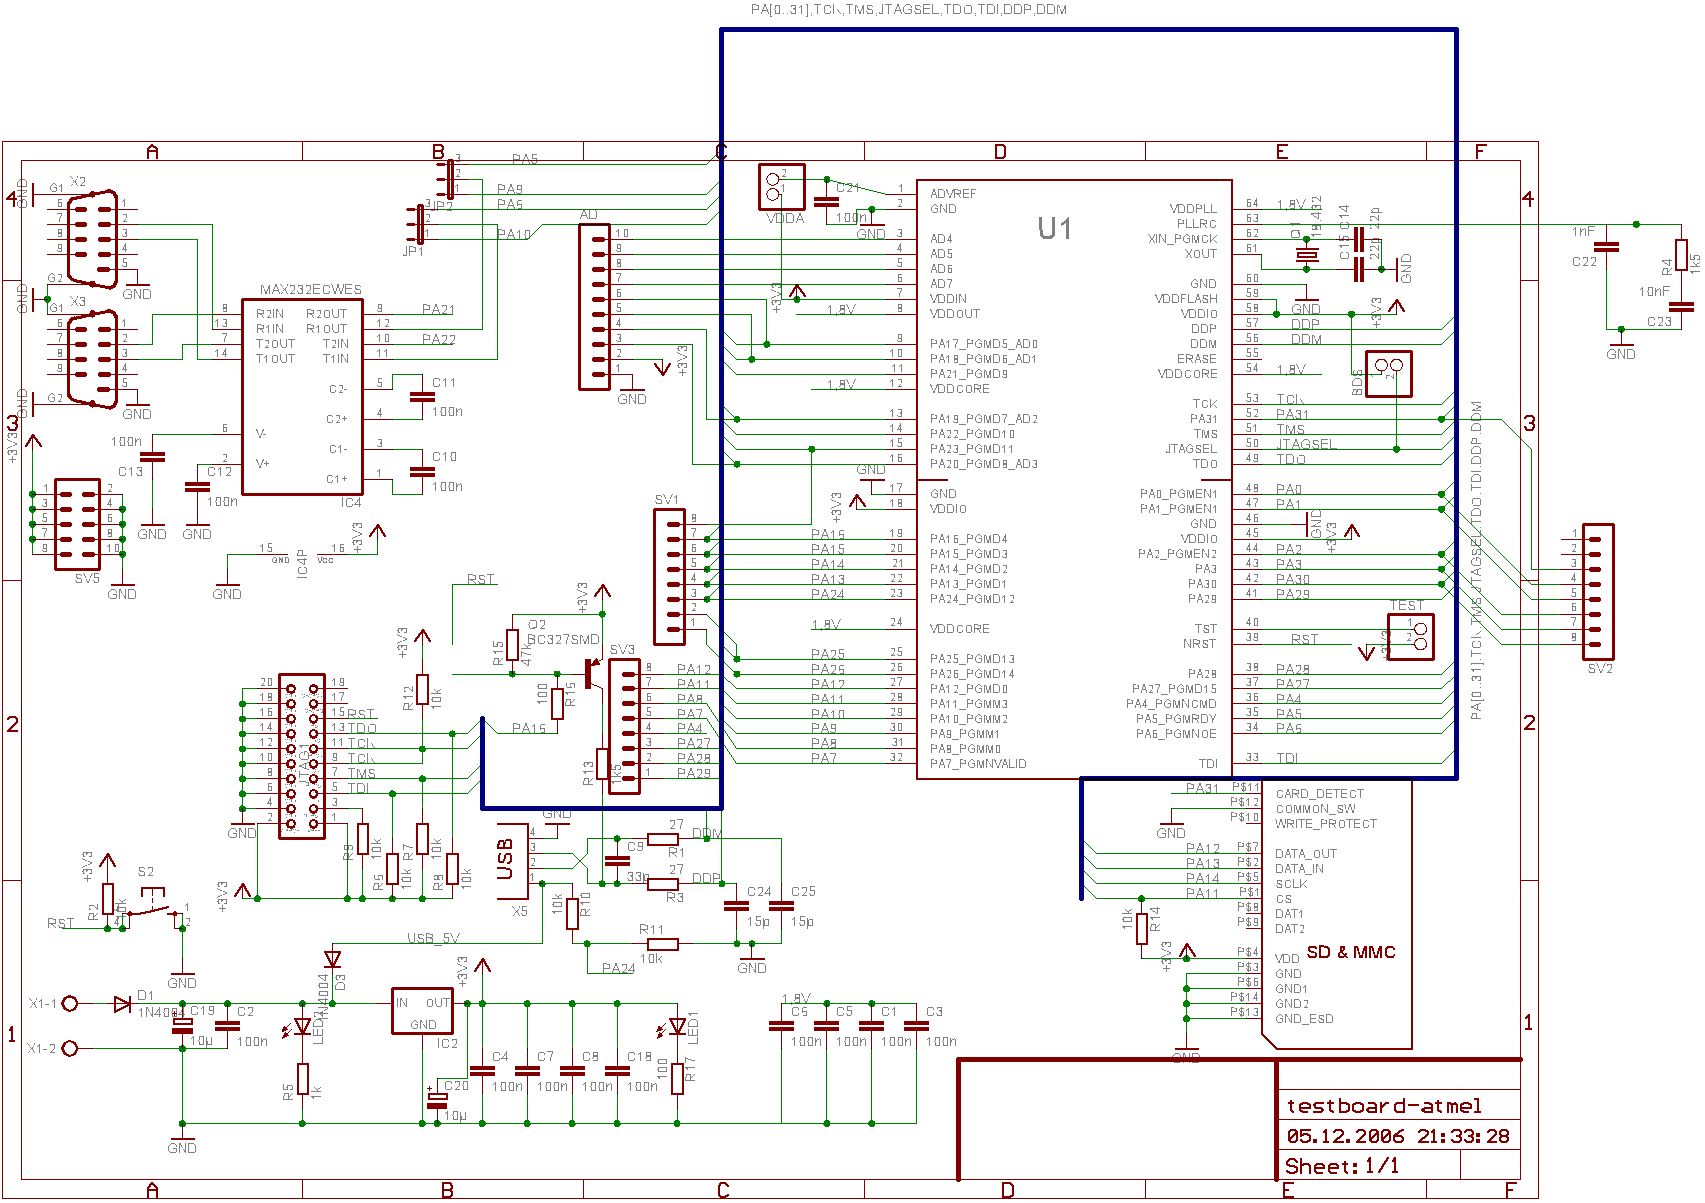Screen dimensions: 1705x1203
Task: Click the testboard-atmel title text
Action: pyautogui.click(x=1385, y=1106)
